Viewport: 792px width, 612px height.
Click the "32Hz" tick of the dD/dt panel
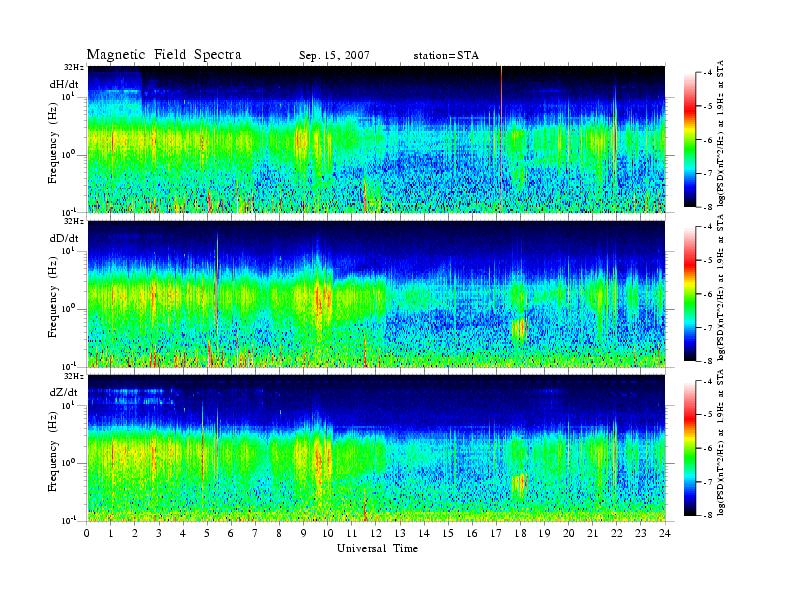point(74,221)
